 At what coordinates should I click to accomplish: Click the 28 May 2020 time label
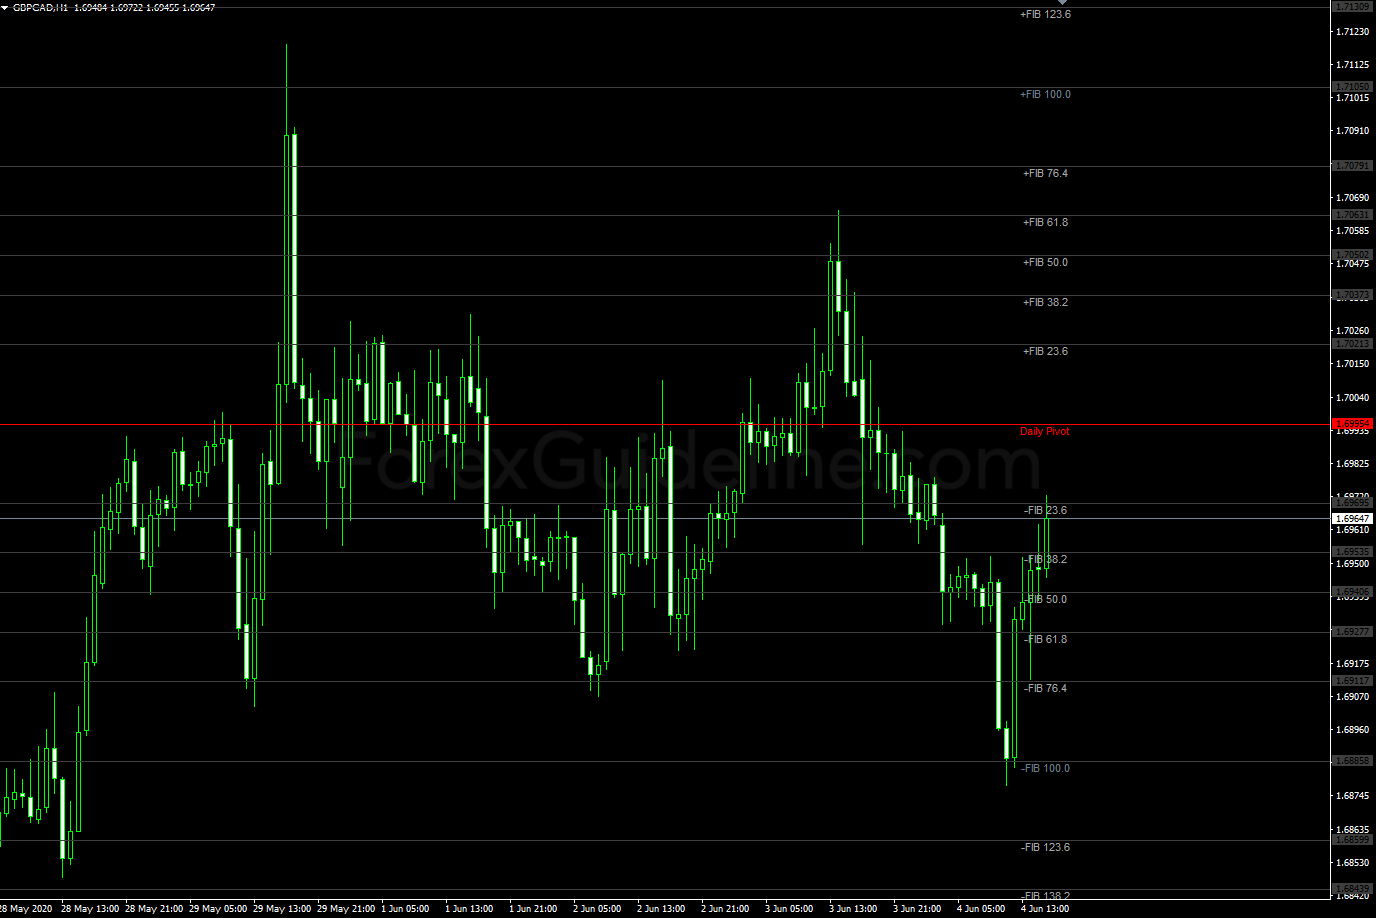tap(27, 909)
